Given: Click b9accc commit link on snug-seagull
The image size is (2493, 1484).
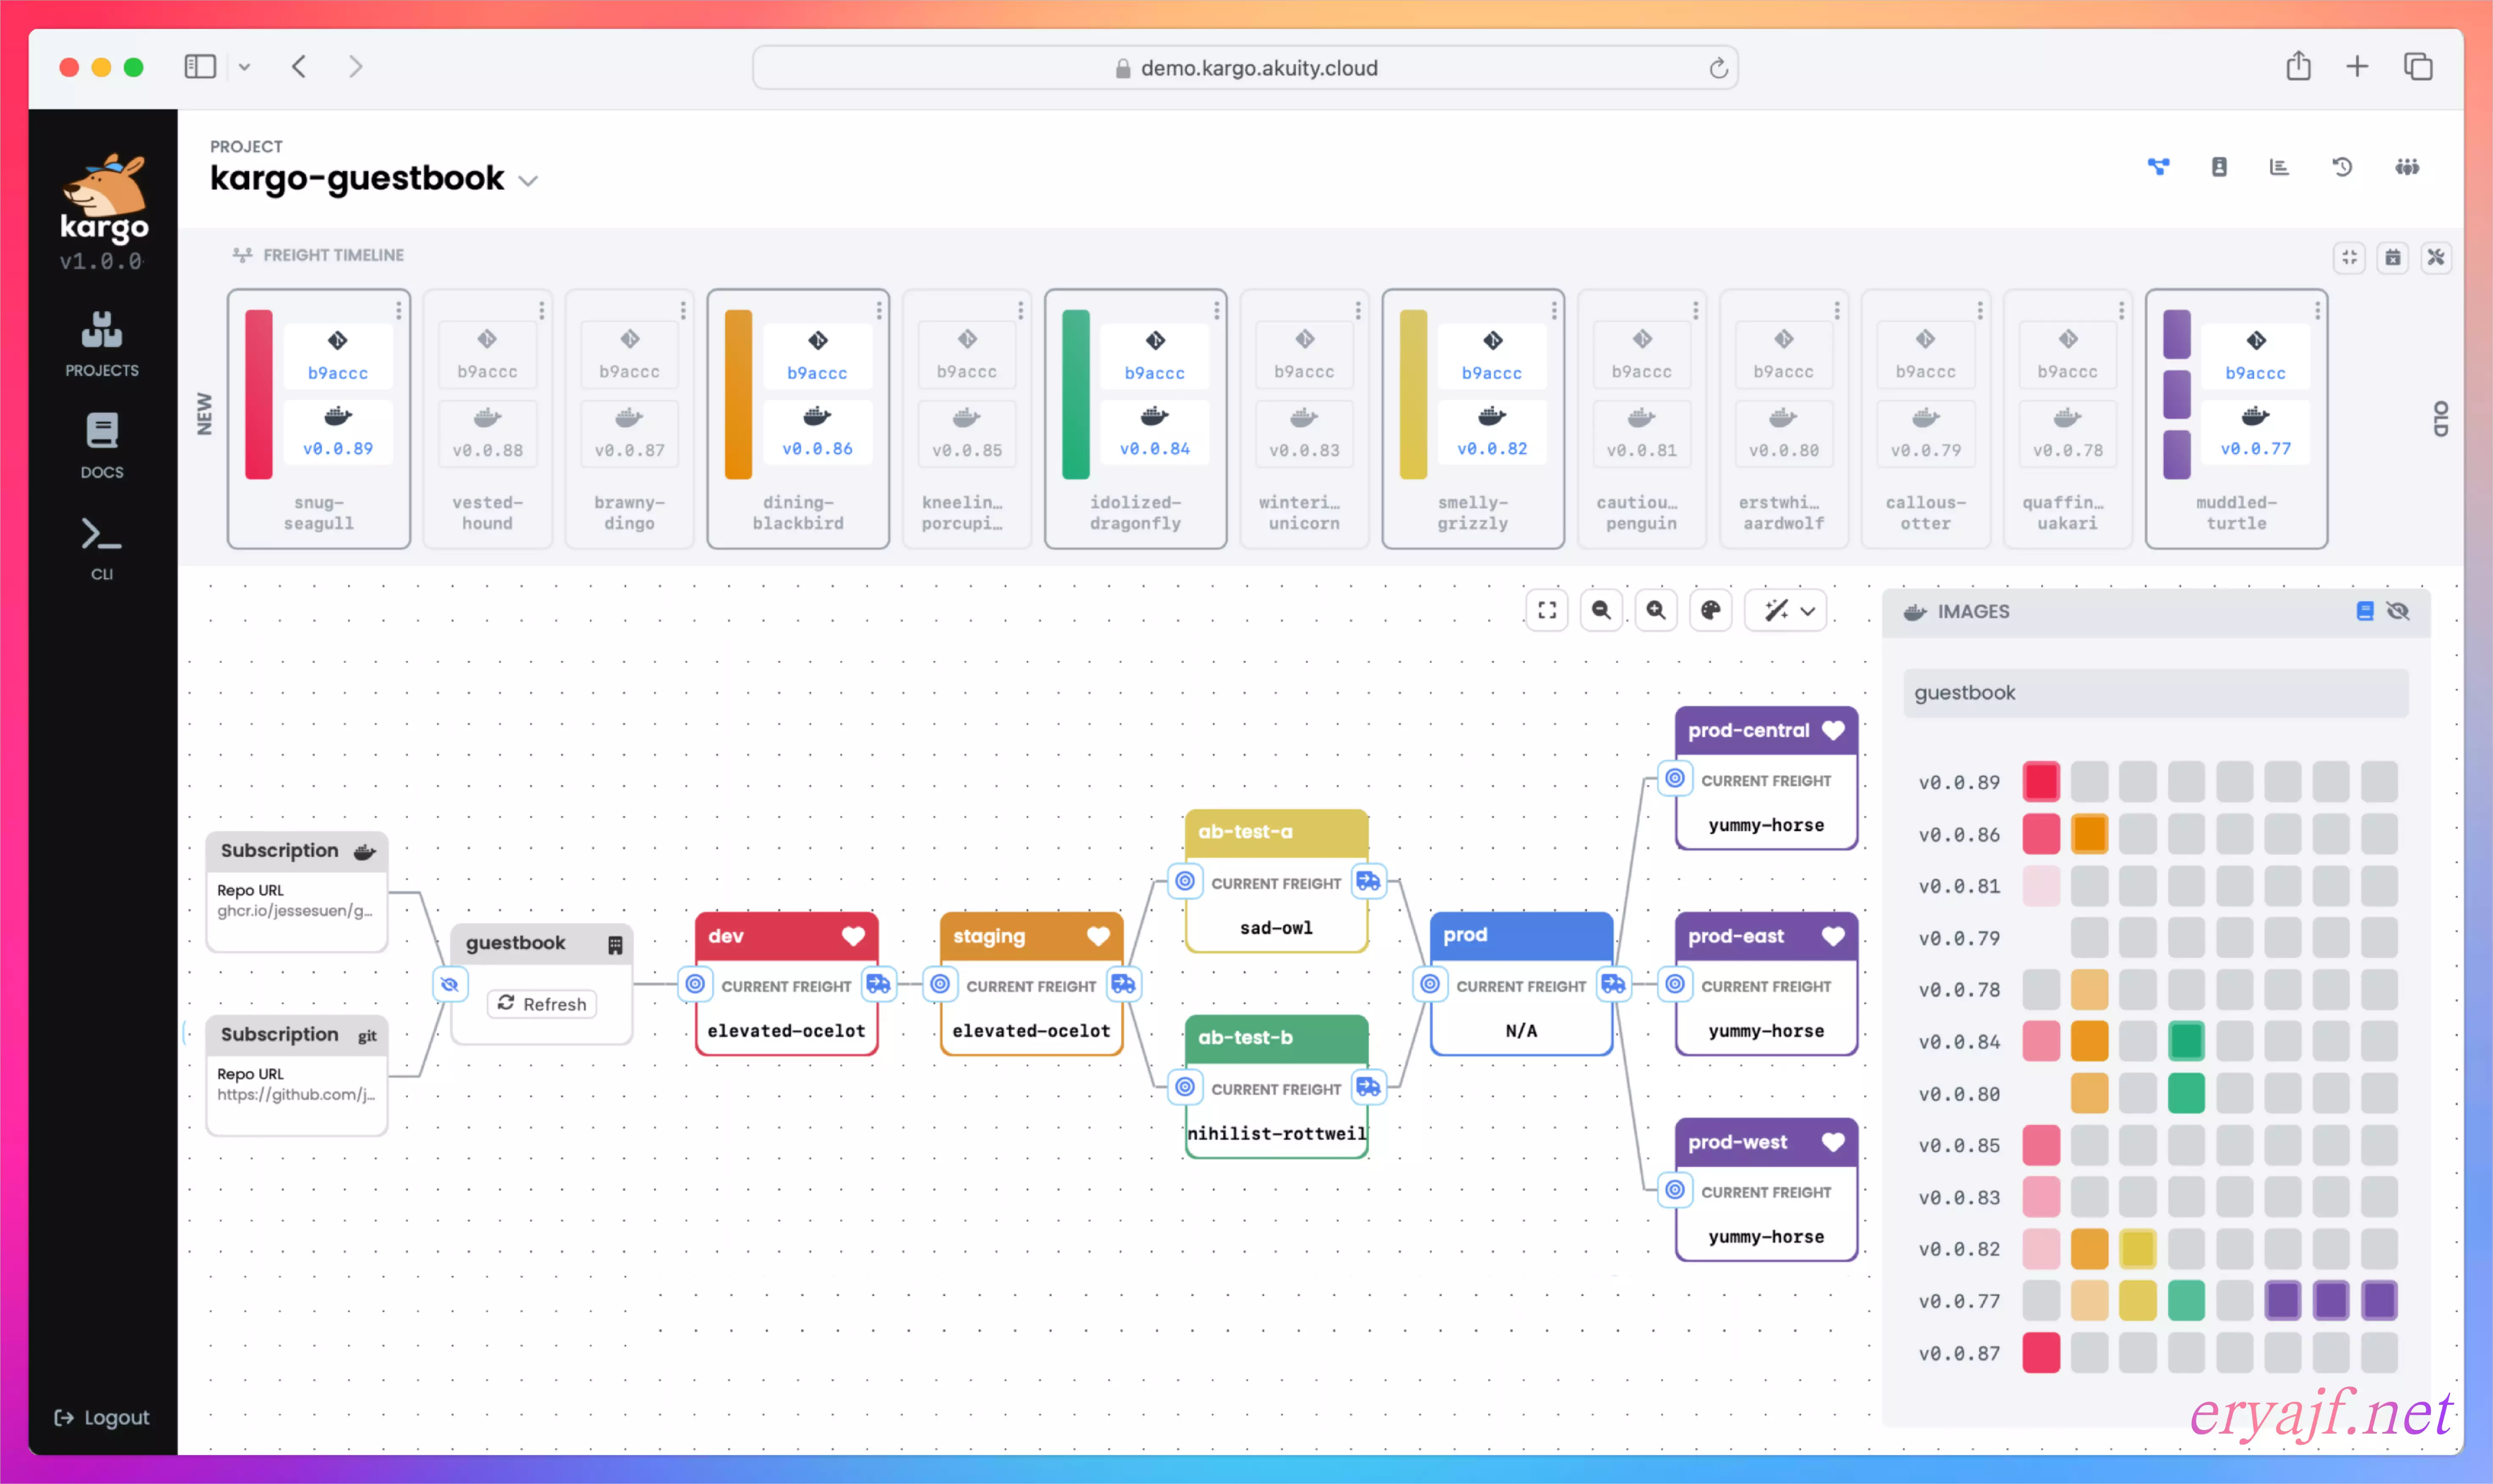Looking at the screenshot, I should tap(338, 373).
